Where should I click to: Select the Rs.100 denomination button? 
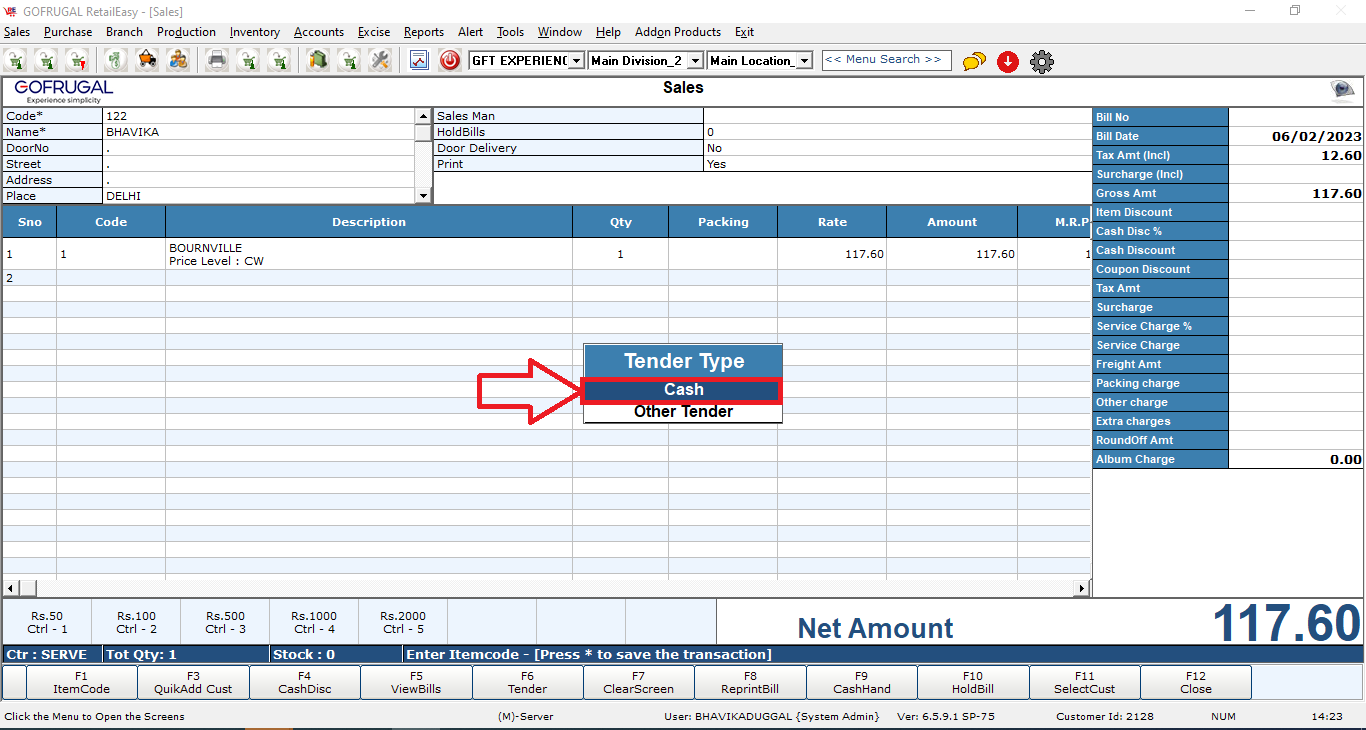pos(136,622)
